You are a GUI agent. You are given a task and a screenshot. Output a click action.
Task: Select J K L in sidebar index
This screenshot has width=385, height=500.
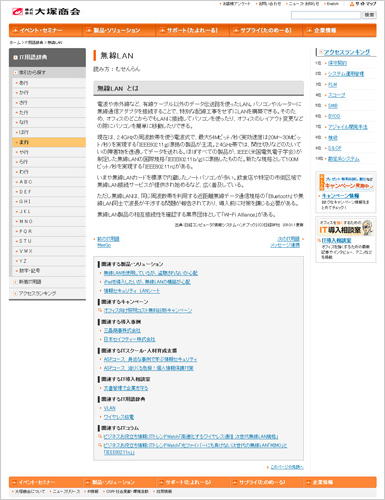tap(49, 212)
